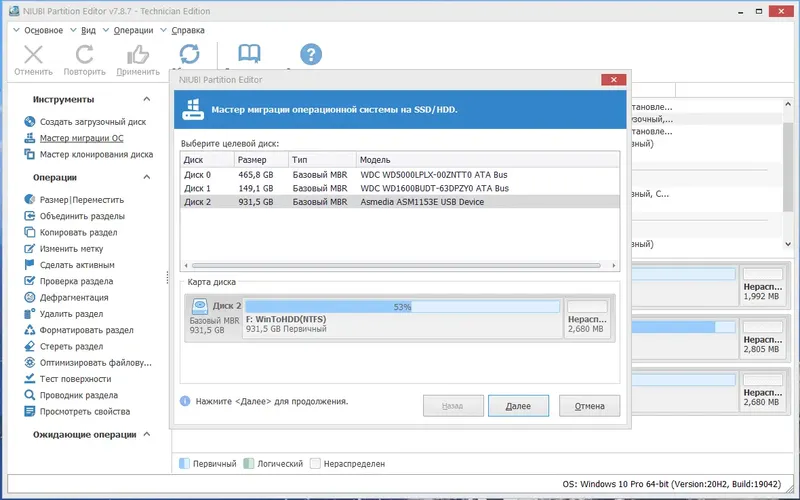Click main window scroll up arrow
The image size is (800, 500).
(788, 104)
